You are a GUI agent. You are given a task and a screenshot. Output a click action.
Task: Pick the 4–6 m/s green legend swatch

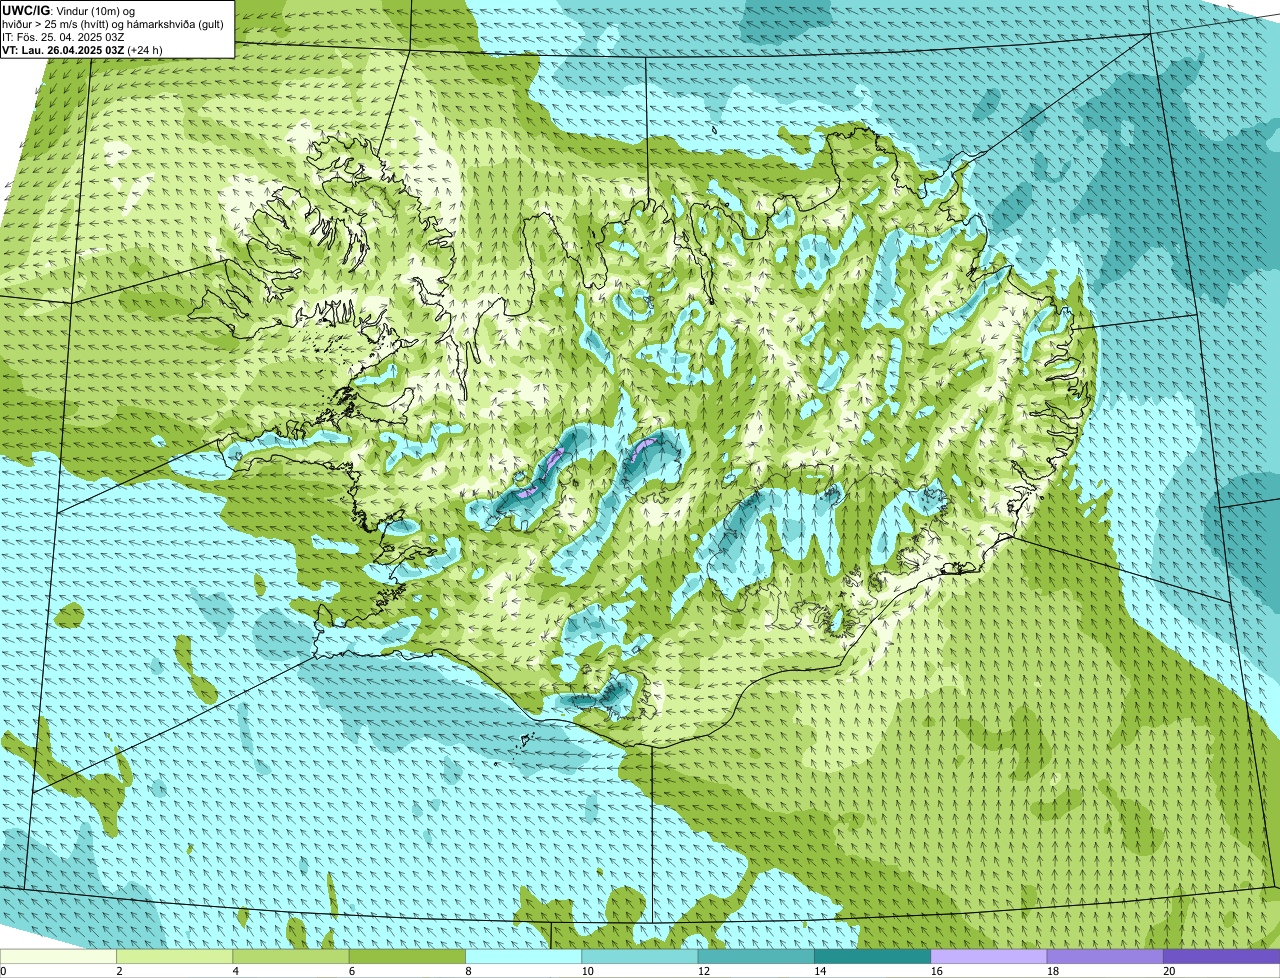click(x=290, y=956)
